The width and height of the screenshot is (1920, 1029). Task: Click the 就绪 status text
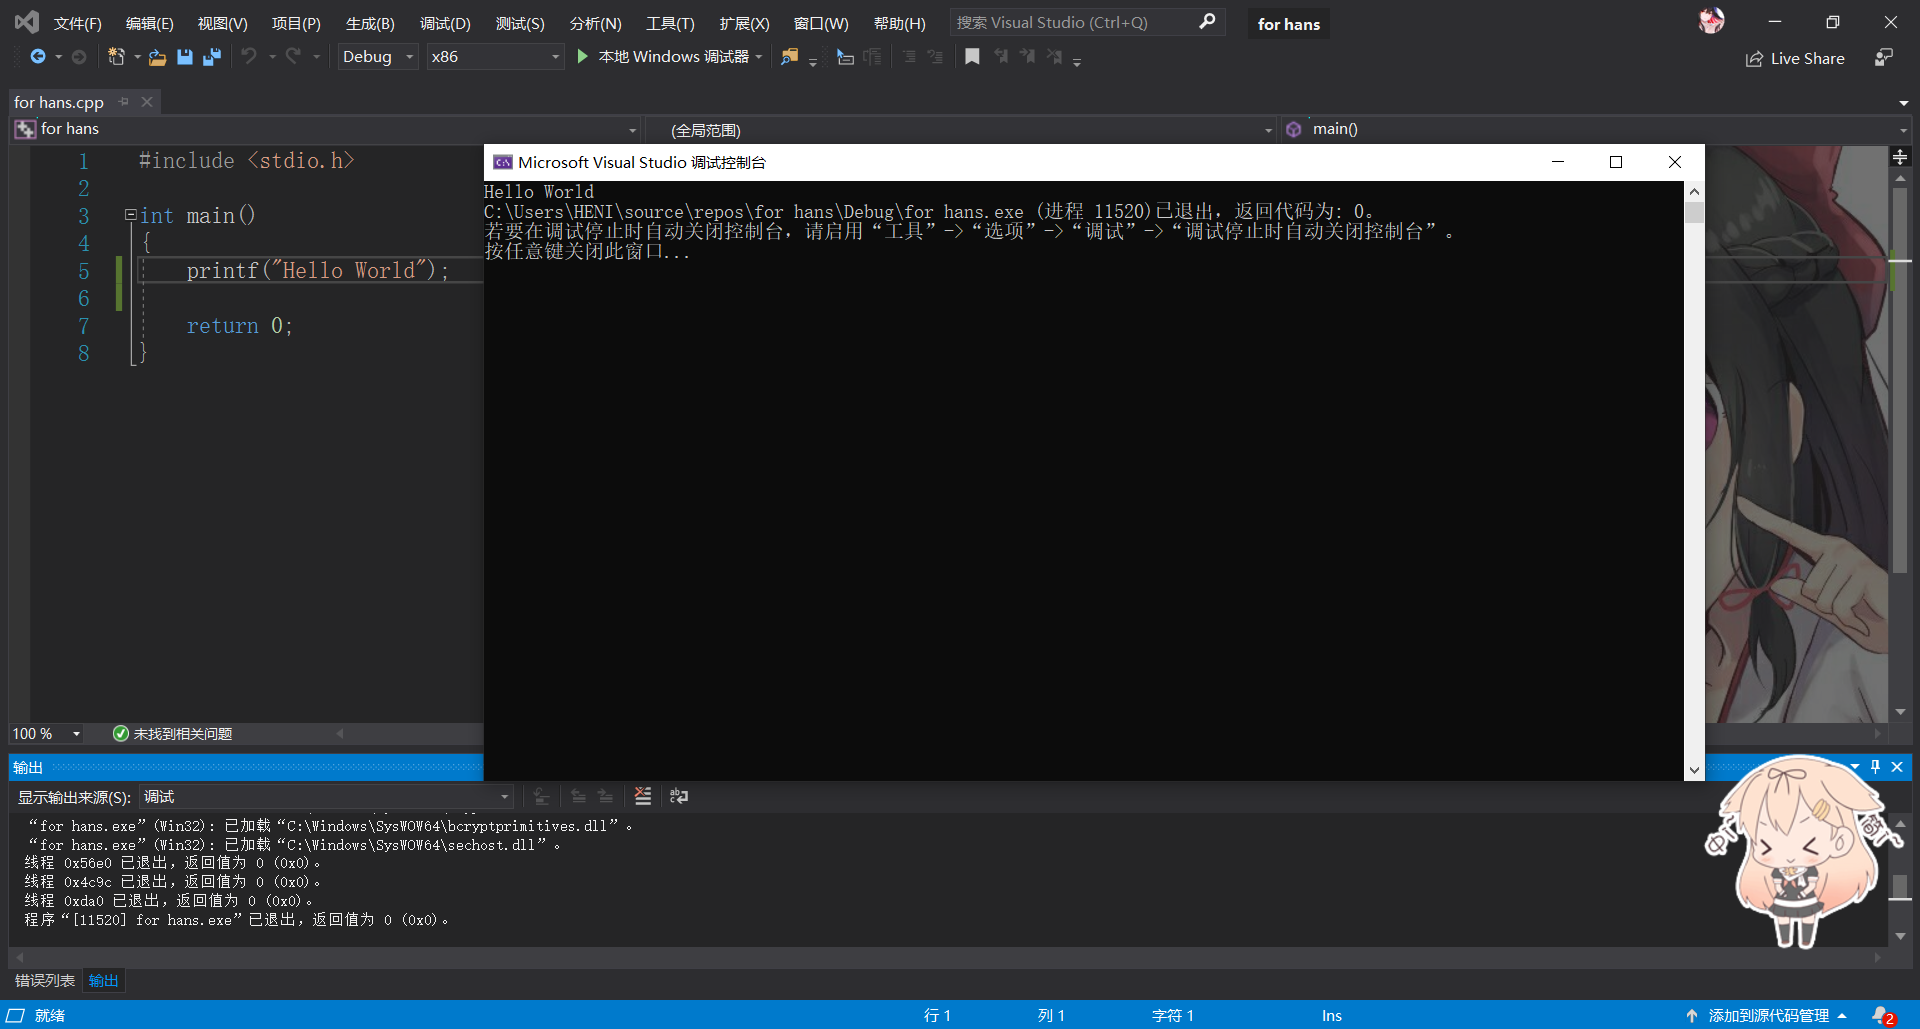(50, 1015)
